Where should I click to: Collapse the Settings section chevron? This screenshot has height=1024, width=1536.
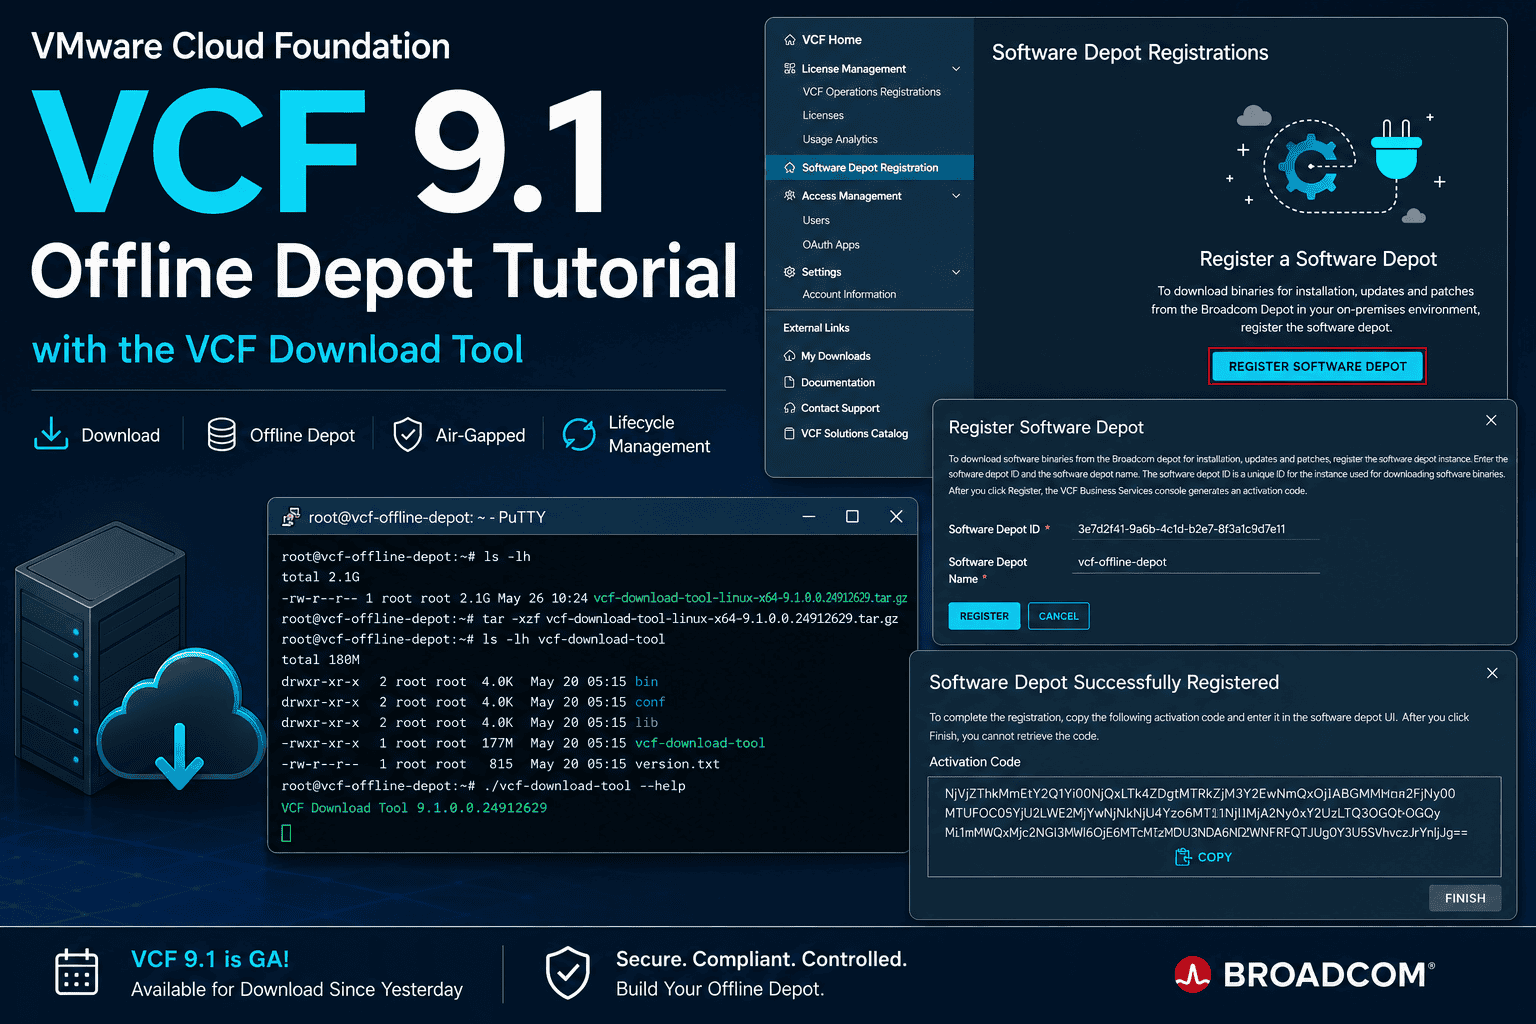[x=956, y=272]
